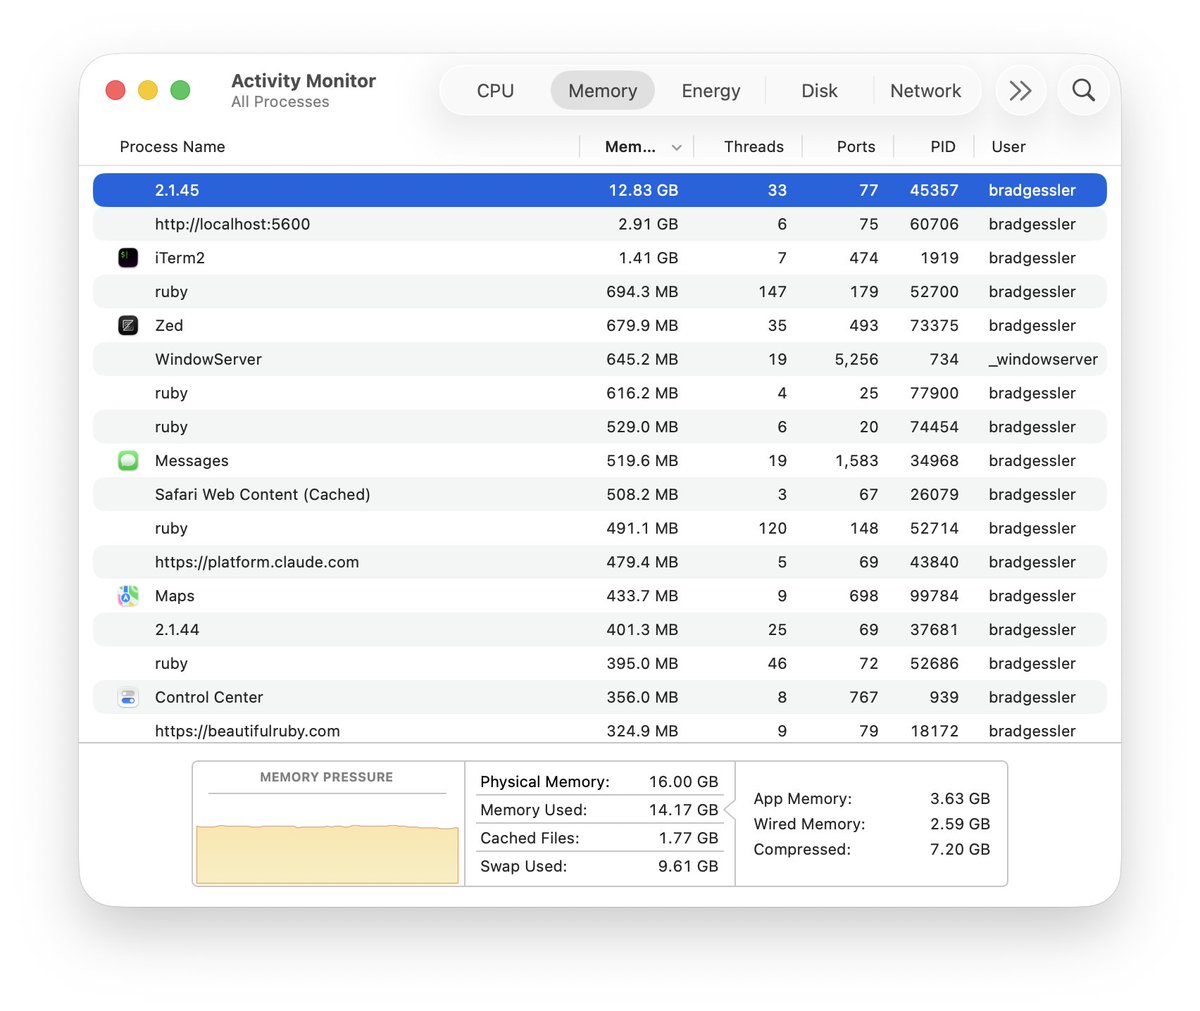Image resolution: width=1200 pixels, height=1011 pixels.
Task: Select the 2.1.44 process row
Action: coord(600,630)
